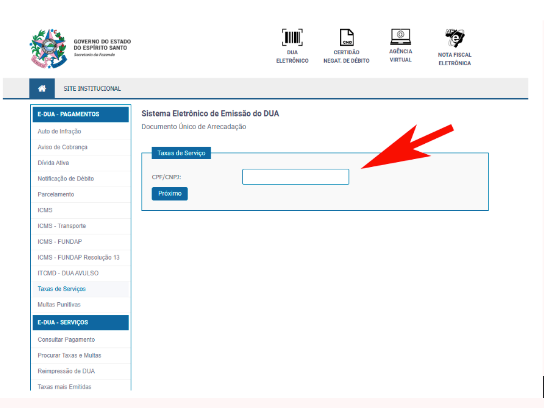Select Reimpressão de DUA sidebar link
This screenshot has width=544, height=408.
[x=66, y=371]
